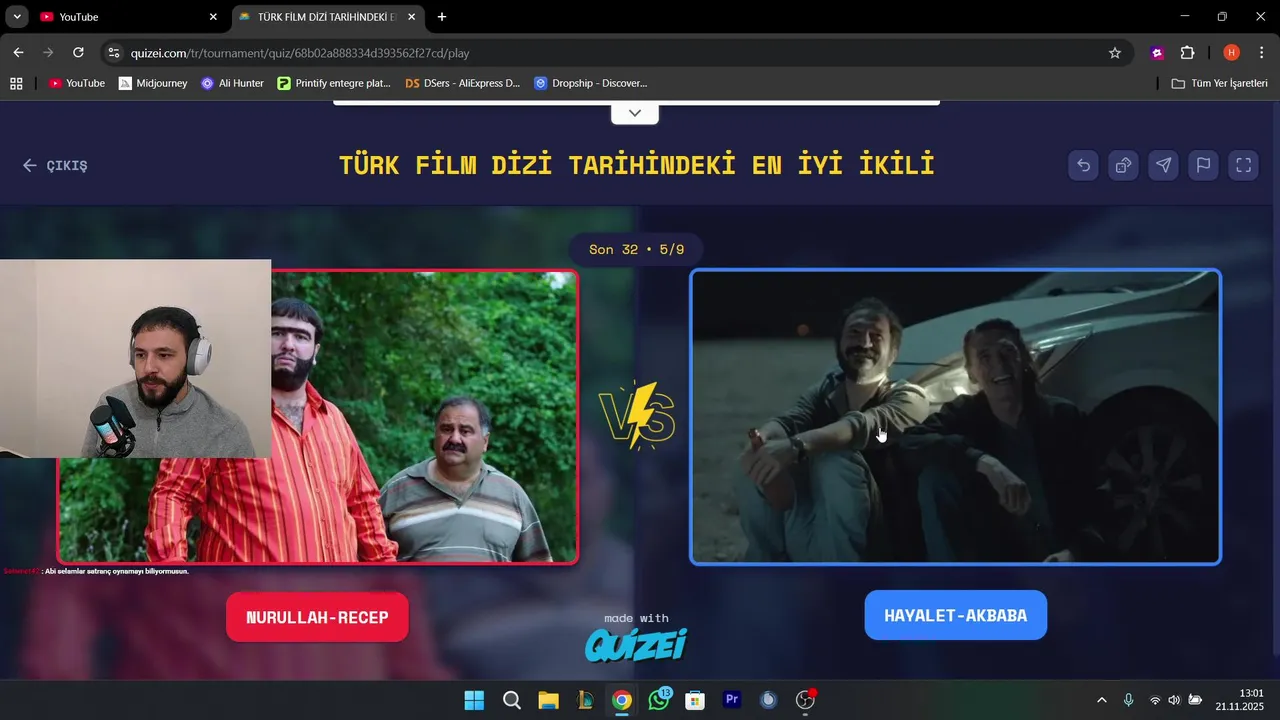
Task: Vote for NURULLAH-RECEP button
Action: tap(317, 617)
